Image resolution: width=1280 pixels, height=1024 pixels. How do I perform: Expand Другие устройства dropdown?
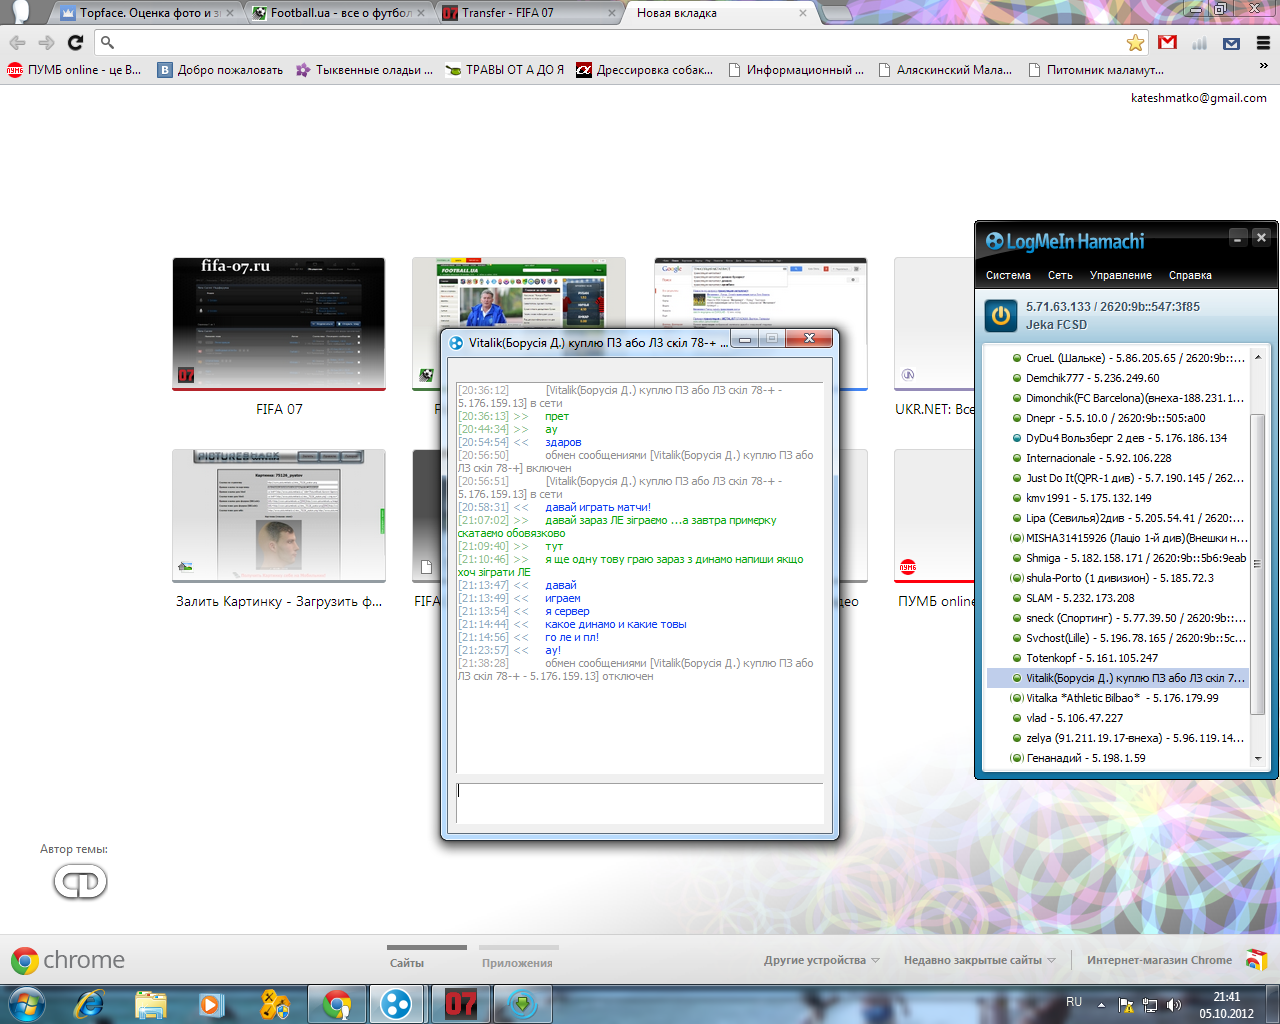pos(822,960)
